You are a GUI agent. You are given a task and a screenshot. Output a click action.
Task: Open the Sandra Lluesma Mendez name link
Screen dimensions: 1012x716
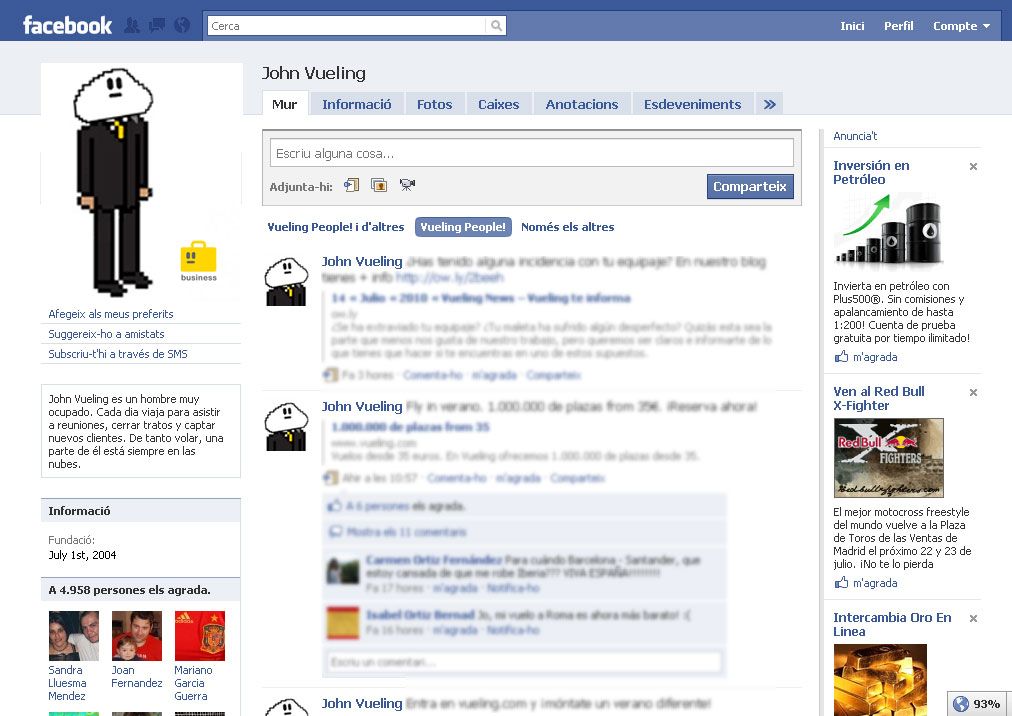pos(67,683)
